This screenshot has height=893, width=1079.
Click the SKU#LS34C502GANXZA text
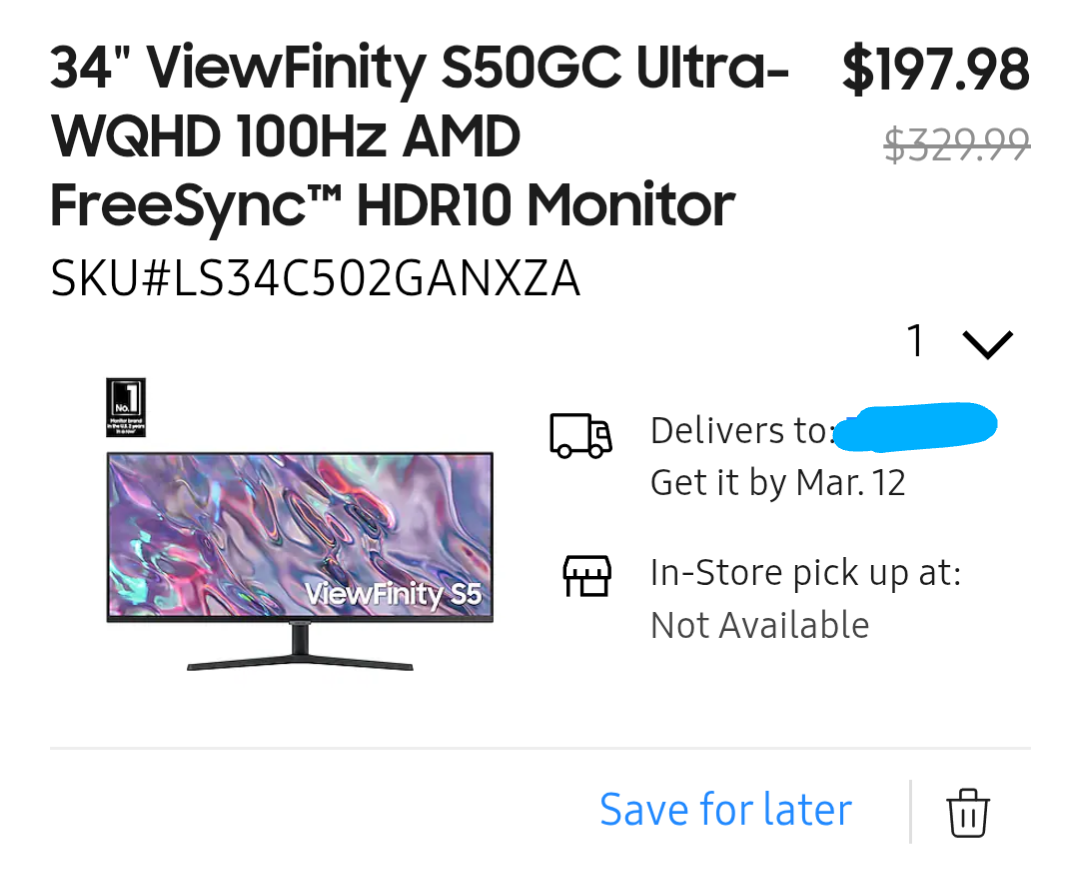(x=315, y=279)
